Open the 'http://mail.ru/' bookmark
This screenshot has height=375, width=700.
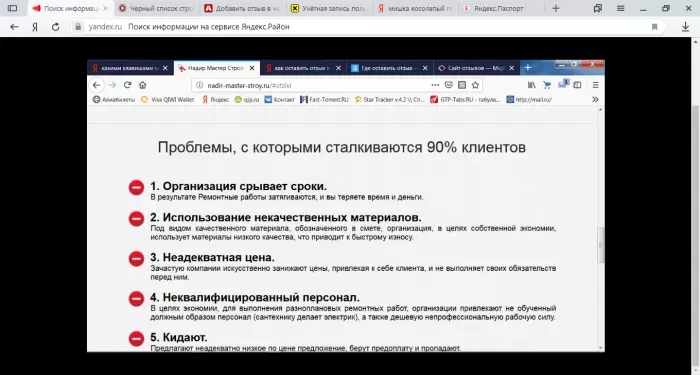(x=529, y=100)
